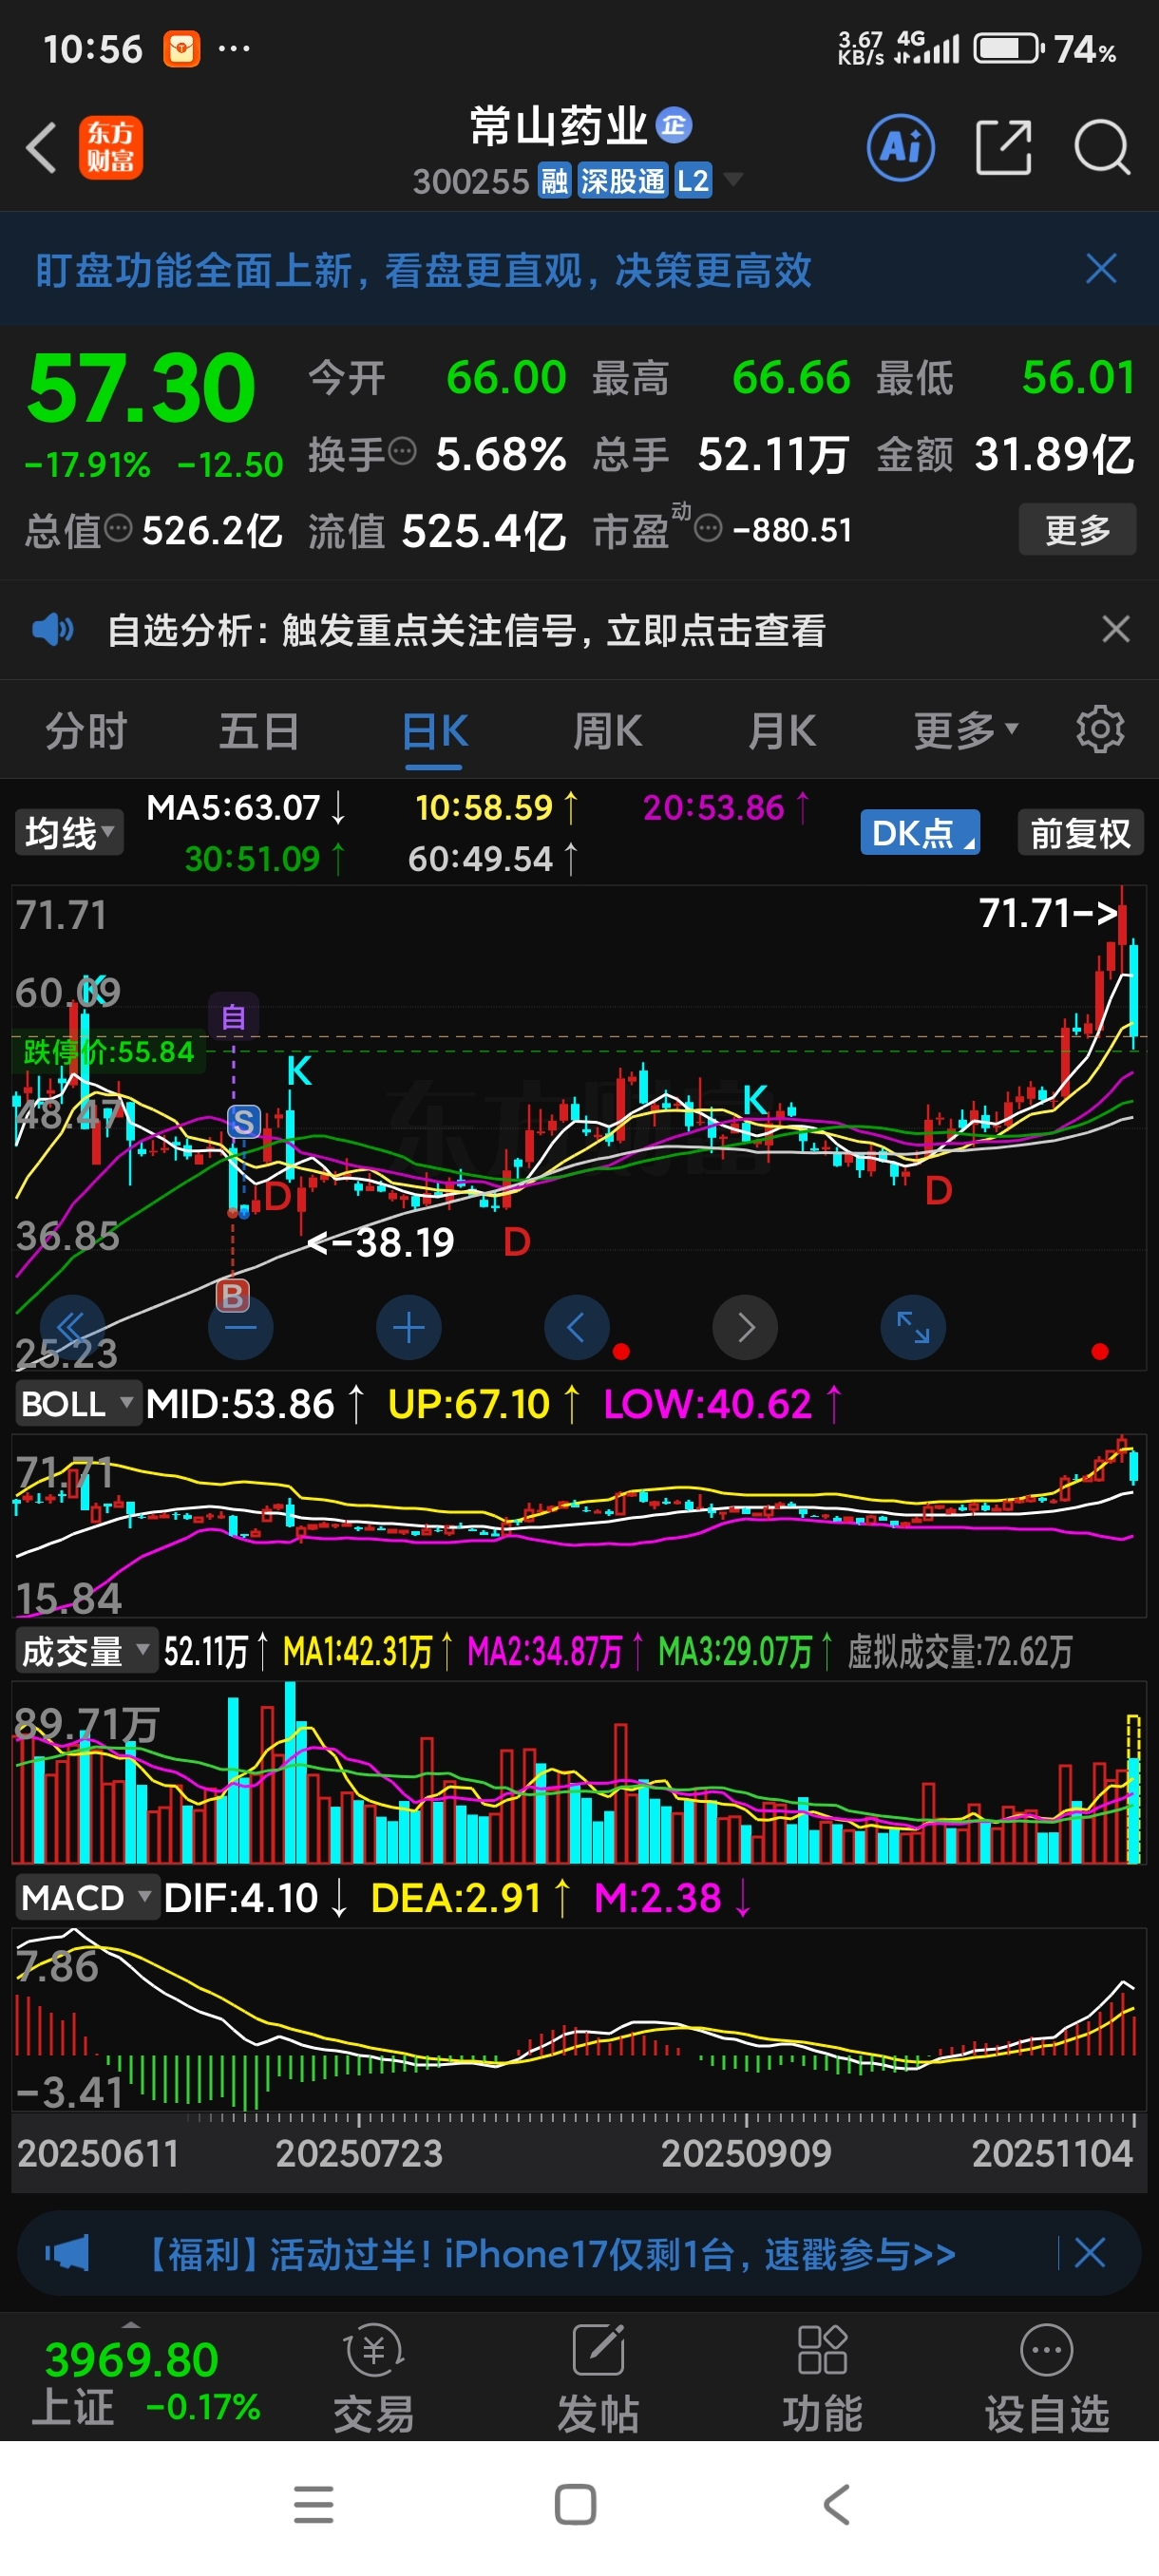Screen dimensions: 1159x2576
Task: Open the 功能 features button
Action: [822, 2377]
